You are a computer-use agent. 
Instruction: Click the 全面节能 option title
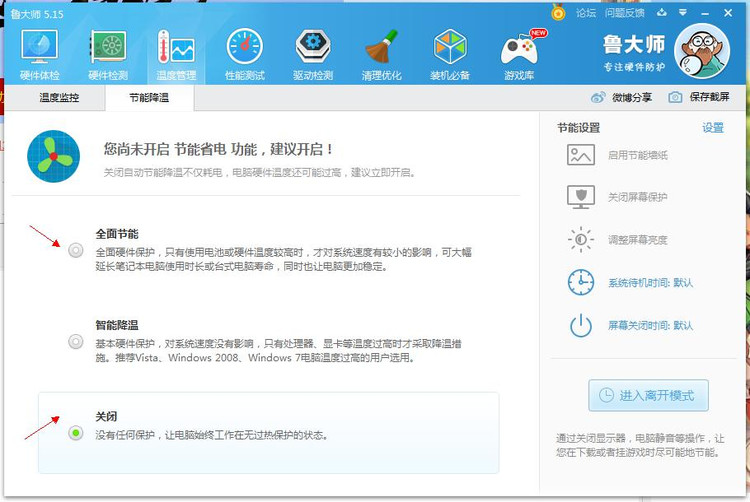[117, 234]
